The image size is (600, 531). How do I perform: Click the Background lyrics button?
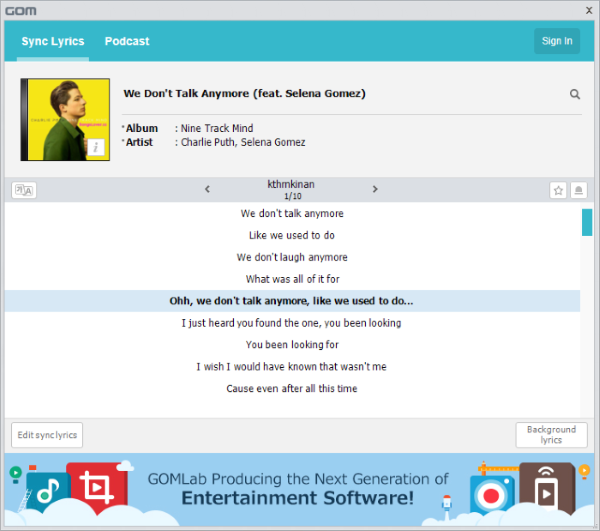click(551, 435)
